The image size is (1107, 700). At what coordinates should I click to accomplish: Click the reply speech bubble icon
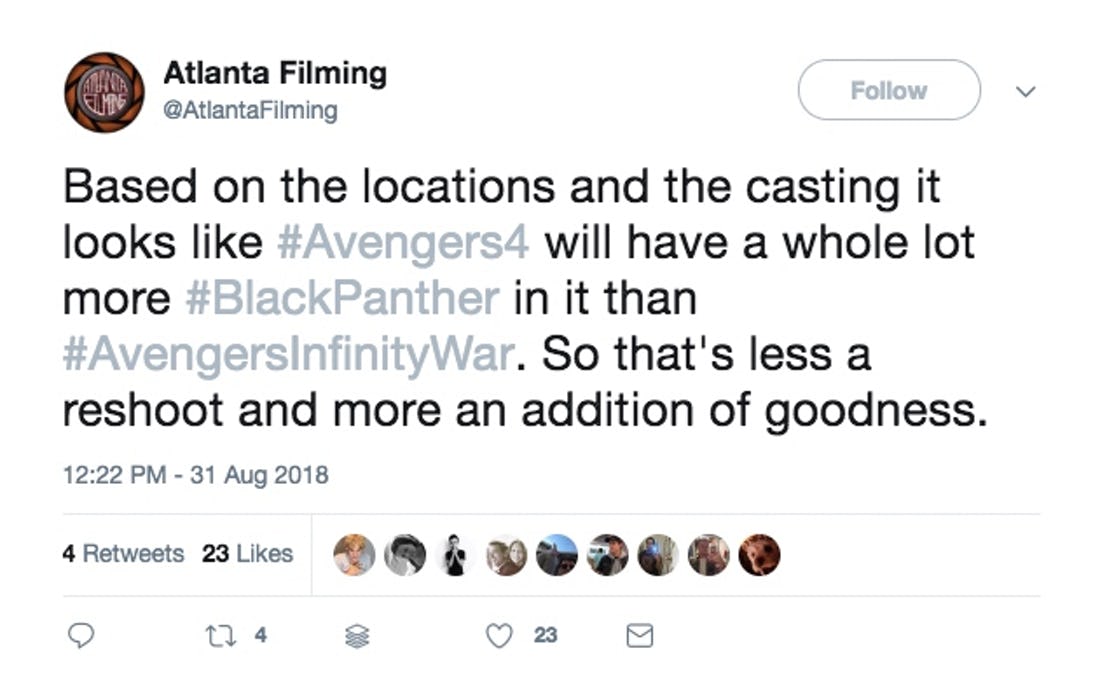83,635
